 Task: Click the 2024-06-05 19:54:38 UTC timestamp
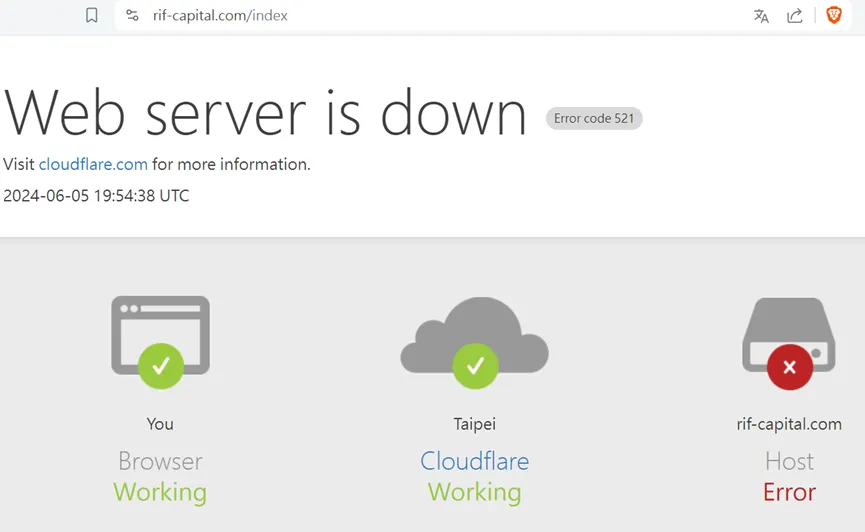(96, 195)
